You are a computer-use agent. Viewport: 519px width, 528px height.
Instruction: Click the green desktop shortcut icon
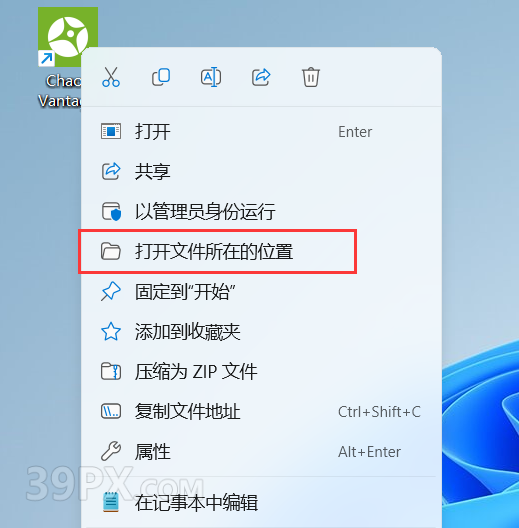pos(68,37)
